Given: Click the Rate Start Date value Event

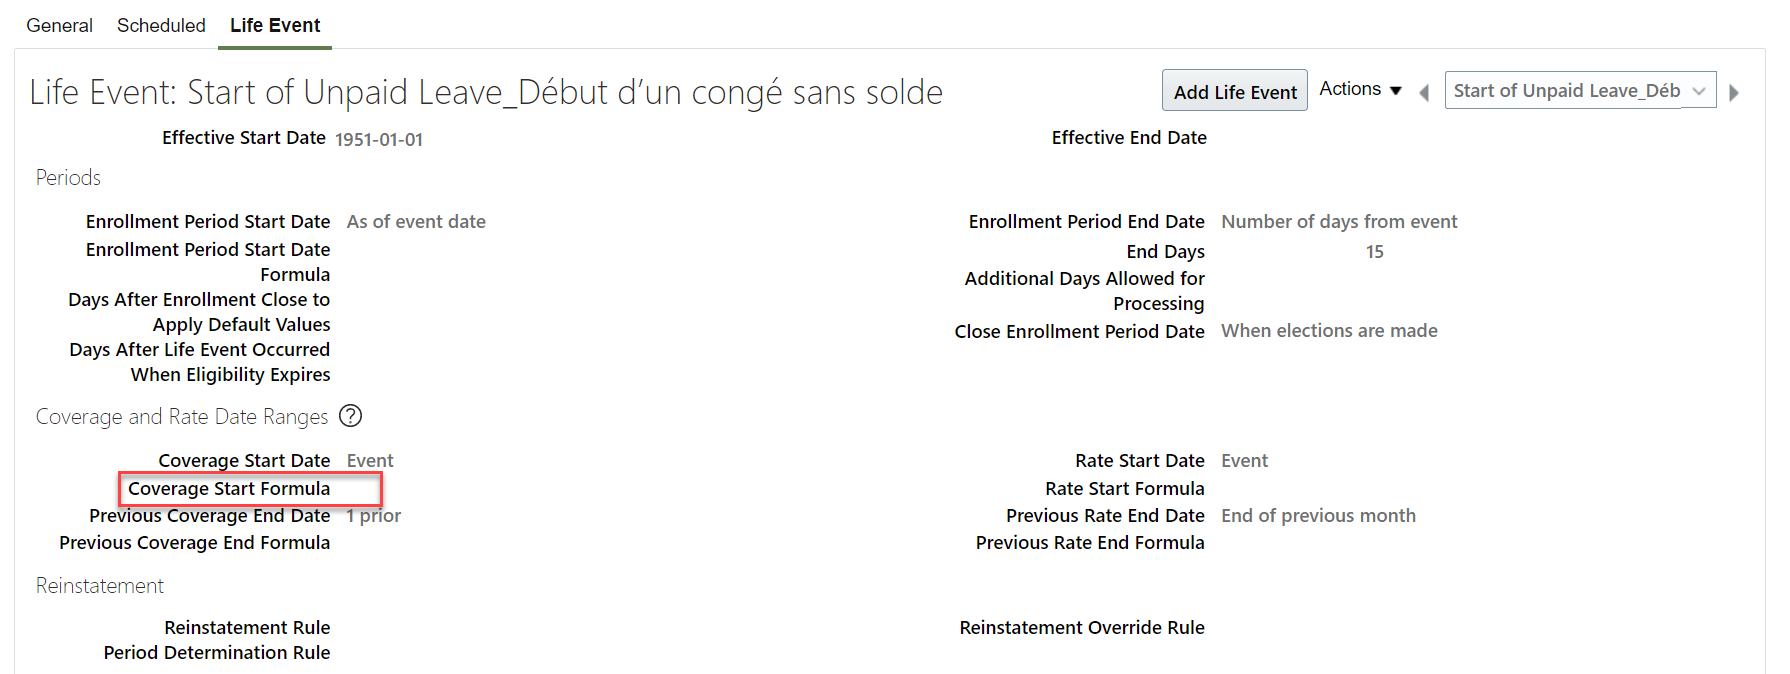Looking at the screenshot, I should [x=1244, y=460].
